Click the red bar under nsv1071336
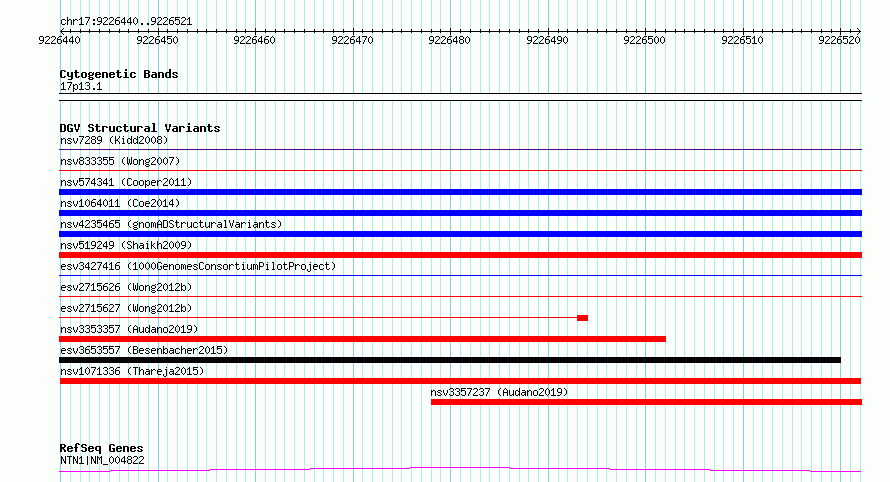The image size is (890, 482). (460, 381)
